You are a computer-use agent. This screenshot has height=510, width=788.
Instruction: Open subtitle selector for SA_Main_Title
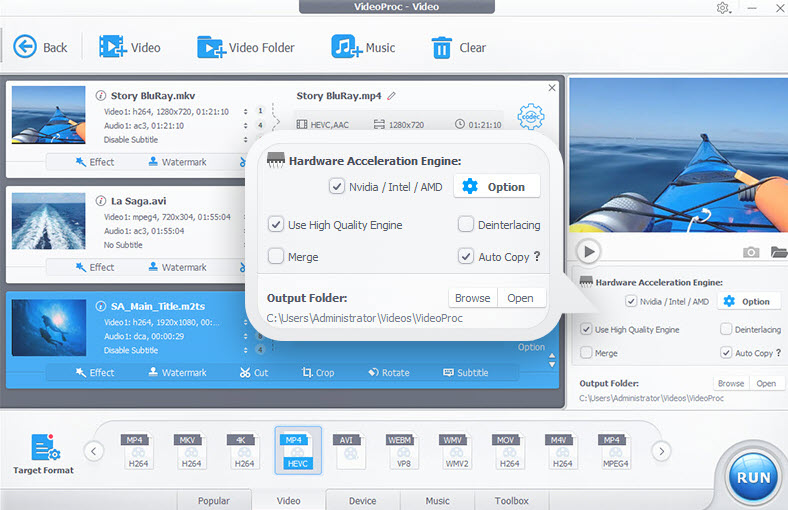245,350
